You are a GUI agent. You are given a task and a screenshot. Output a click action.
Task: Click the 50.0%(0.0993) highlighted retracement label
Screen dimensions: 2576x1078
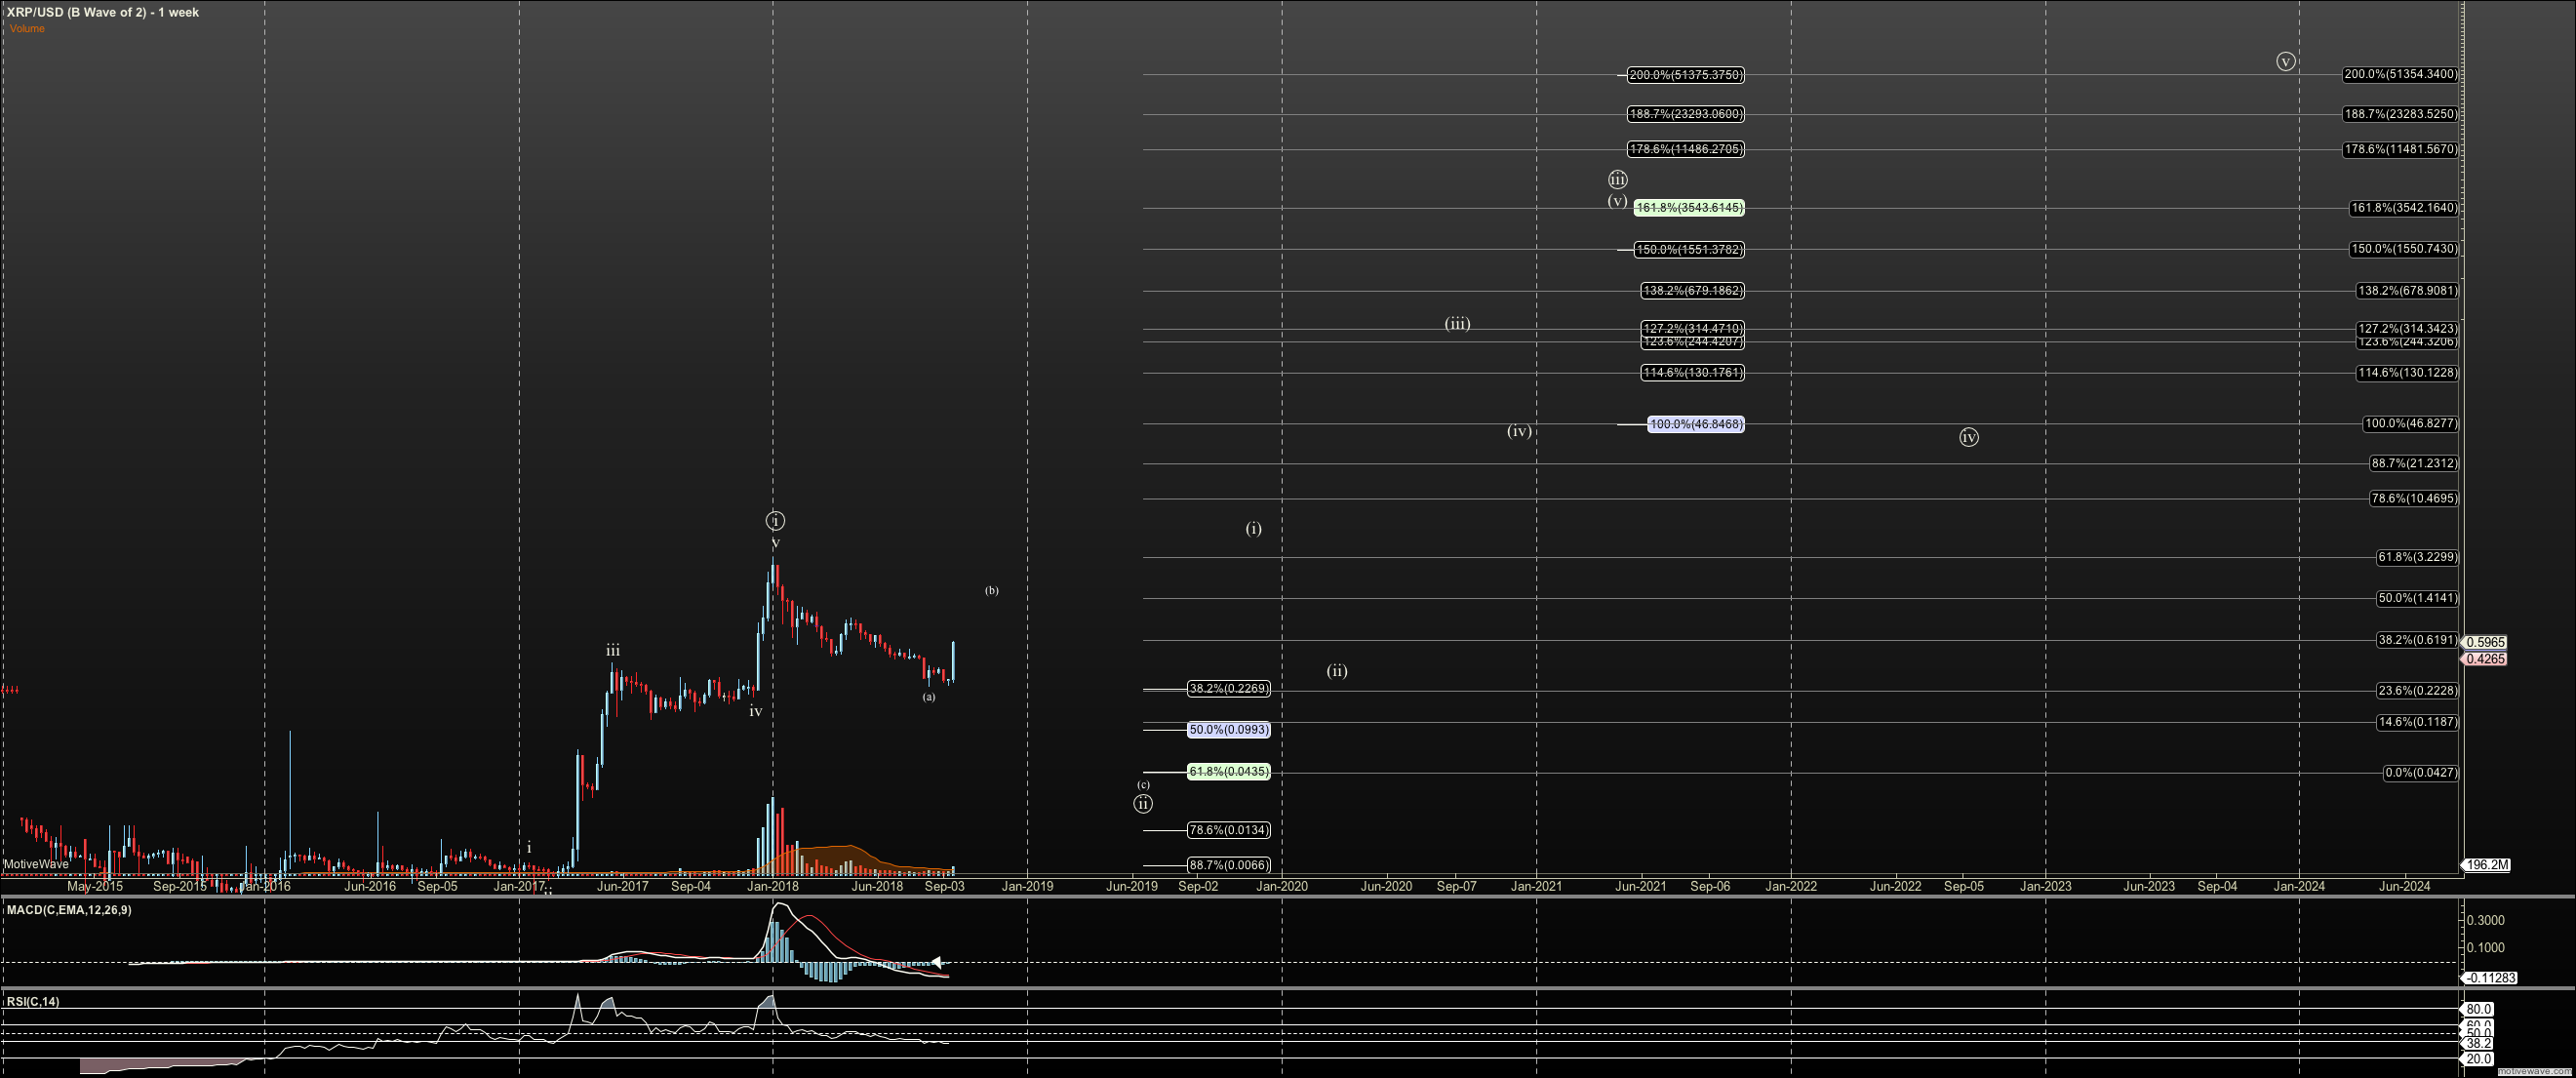[1229, 730]
